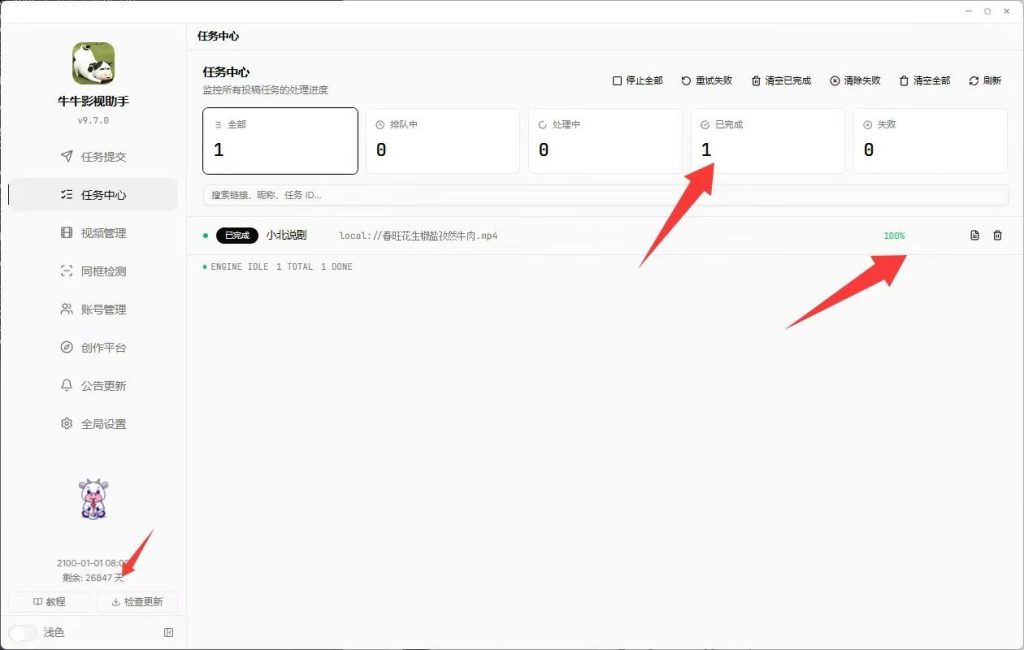Filter tasks by 已完成 card
This screenshot has width=1024, height=650.
pos(768,141)
